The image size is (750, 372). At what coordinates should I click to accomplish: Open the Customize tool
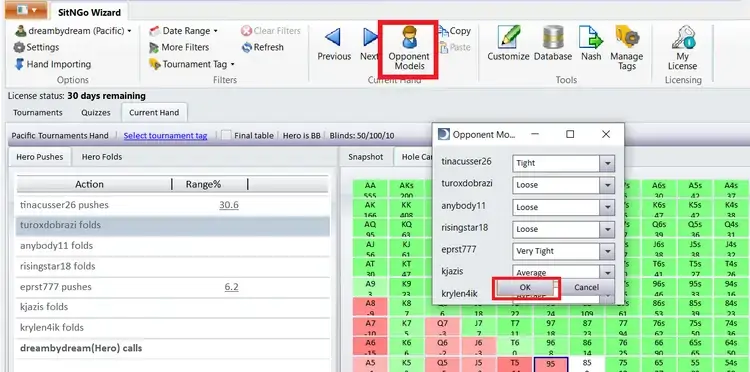[x=508, y=44]
